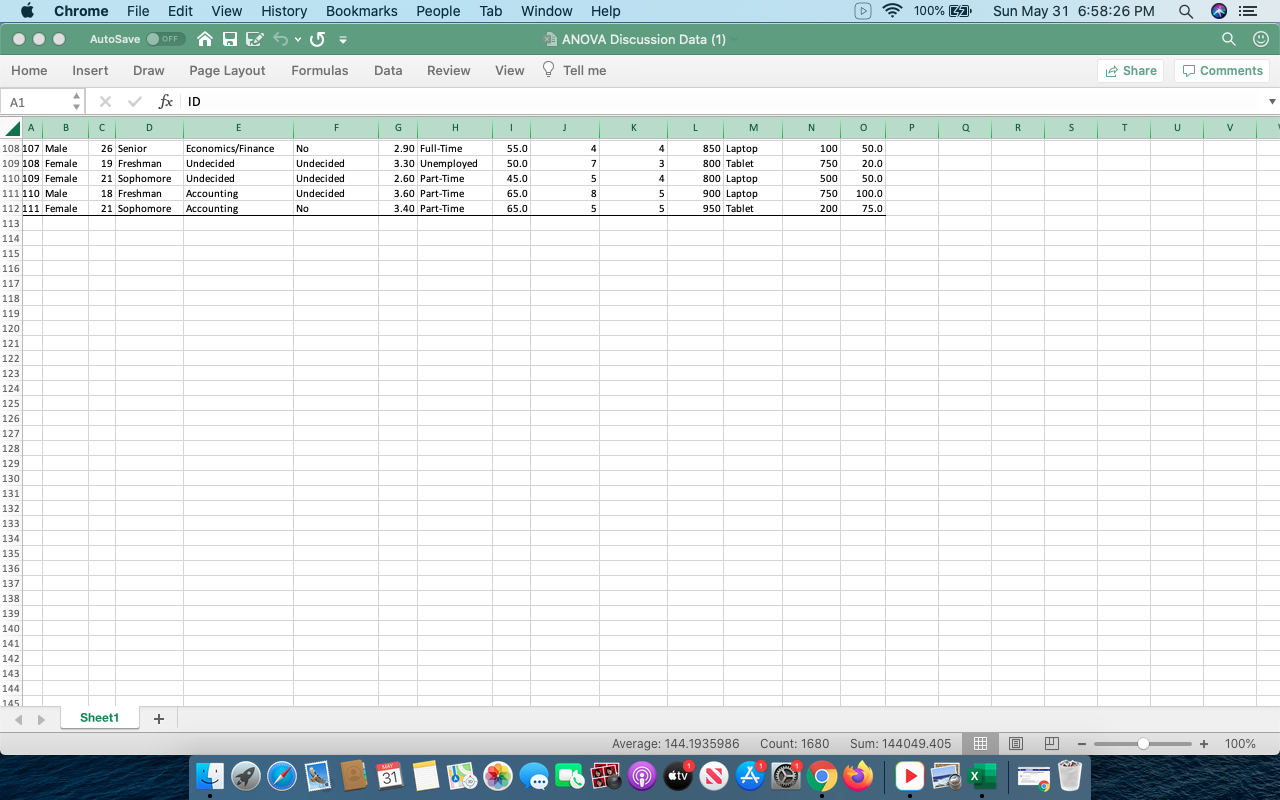Click the Wi-Fi icon in menu bar
Image resolution: width=1280 pixels, height=800 pixels.
click(892, 11)
